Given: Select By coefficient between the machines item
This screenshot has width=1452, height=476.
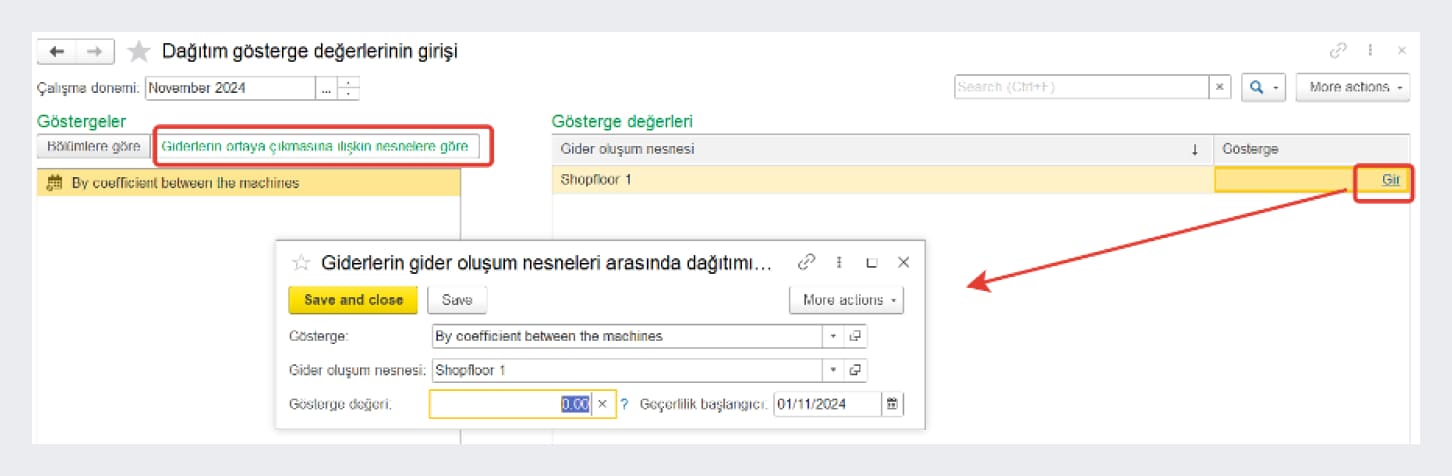Looking at the screenshot, I should click(x=185, y=183).
